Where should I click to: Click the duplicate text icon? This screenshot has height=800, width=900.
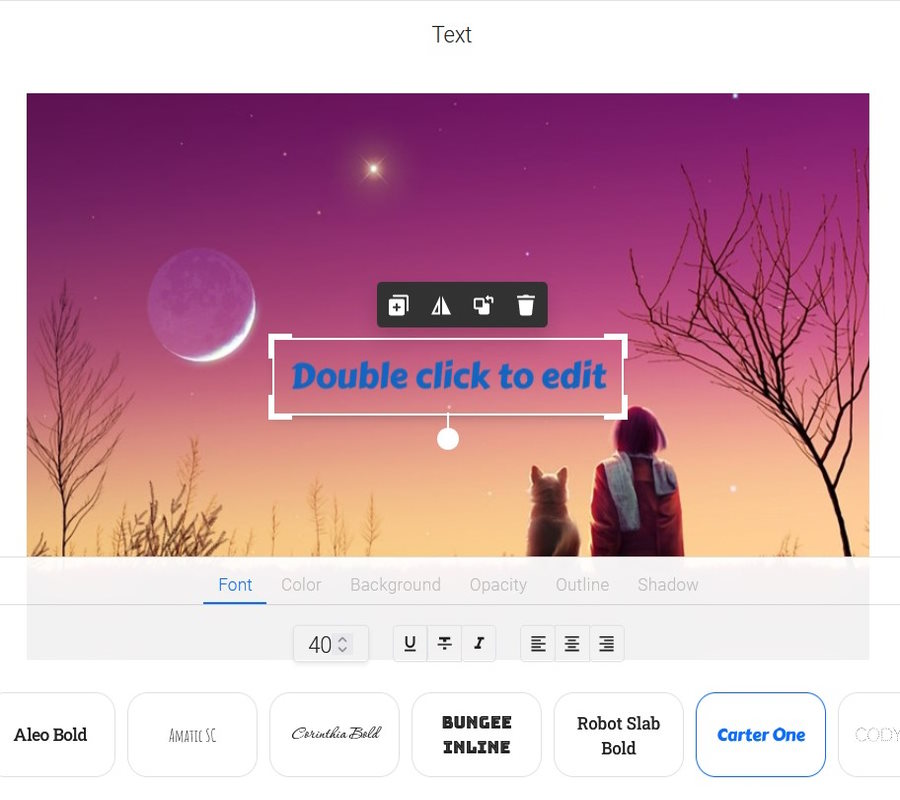[x=398, y=305]
